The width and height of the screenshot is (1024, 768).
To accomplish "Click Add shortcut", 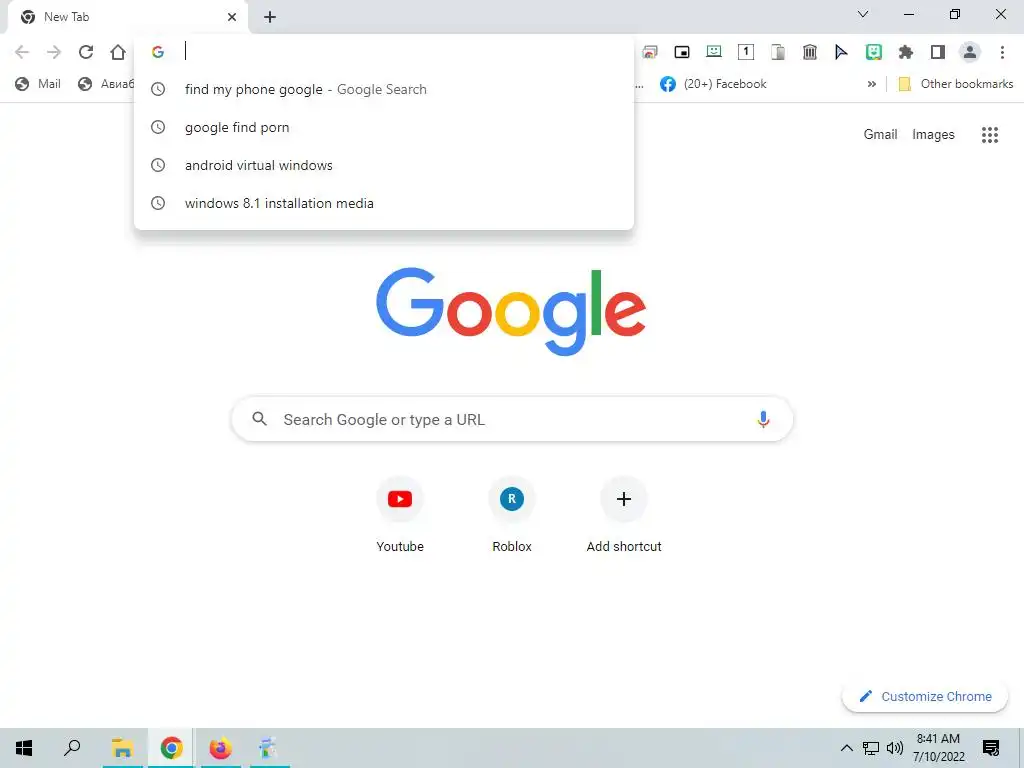I will click(624, 516).
